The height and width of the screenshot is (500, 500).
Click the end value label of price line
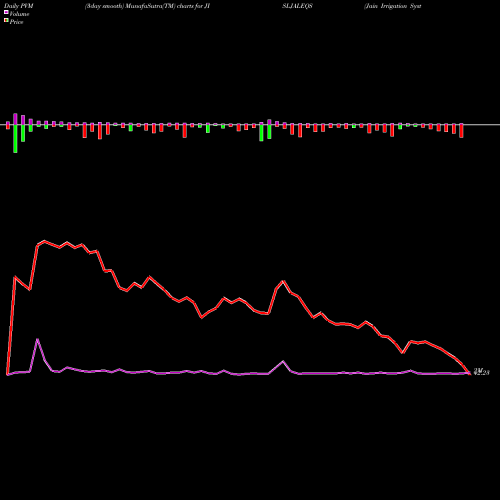click(x=481, y=372)
